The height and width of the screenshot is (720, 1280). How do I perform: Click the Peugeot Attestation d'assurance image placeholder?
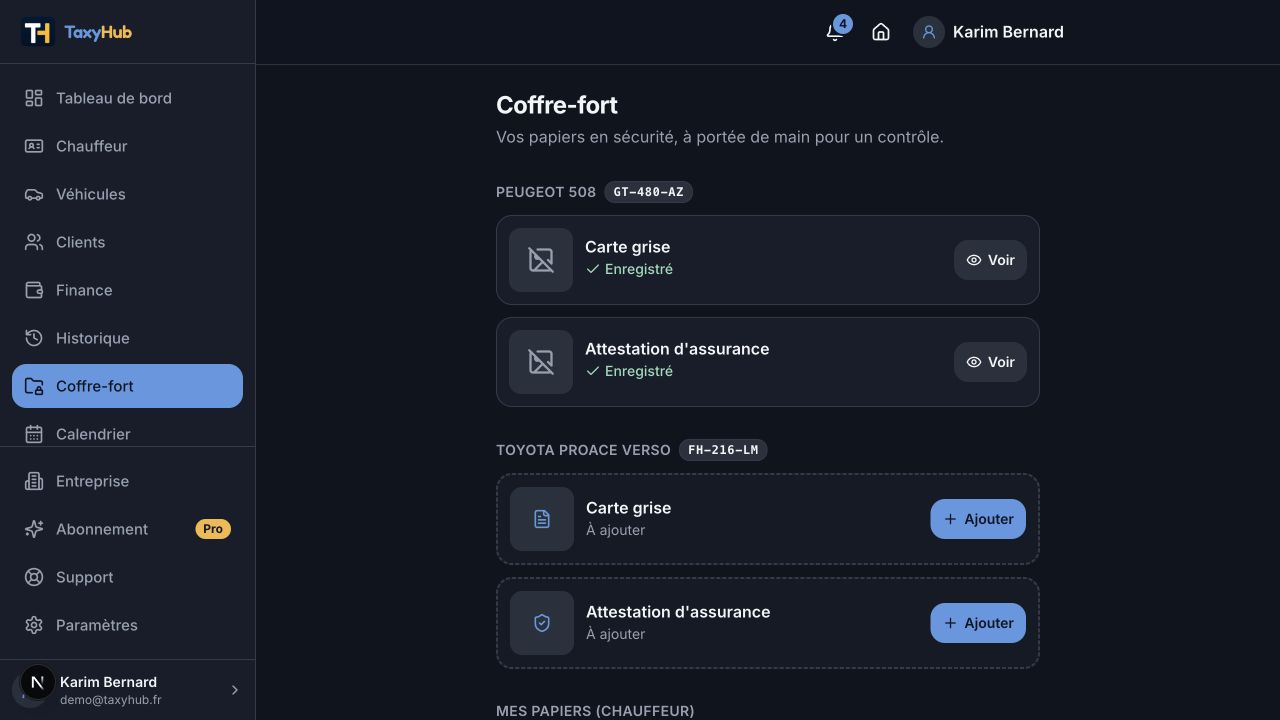541,362
